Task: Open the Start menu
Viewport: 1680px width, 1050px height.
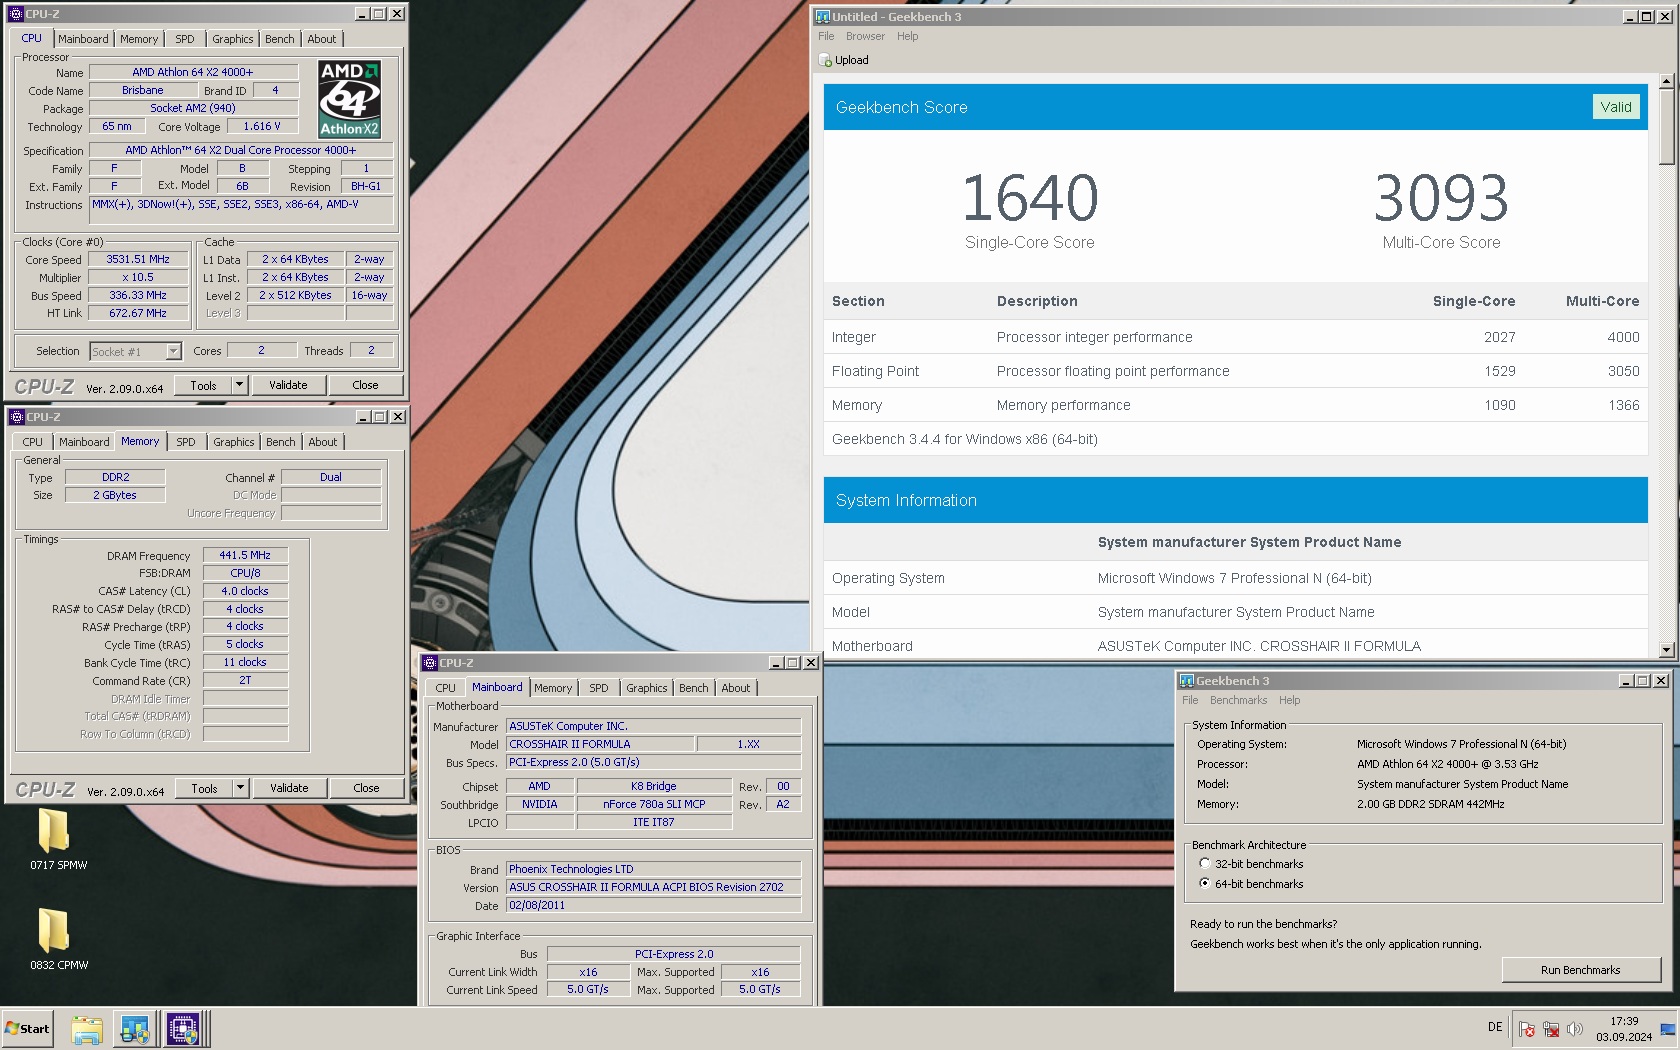Action: [28, 1029]
